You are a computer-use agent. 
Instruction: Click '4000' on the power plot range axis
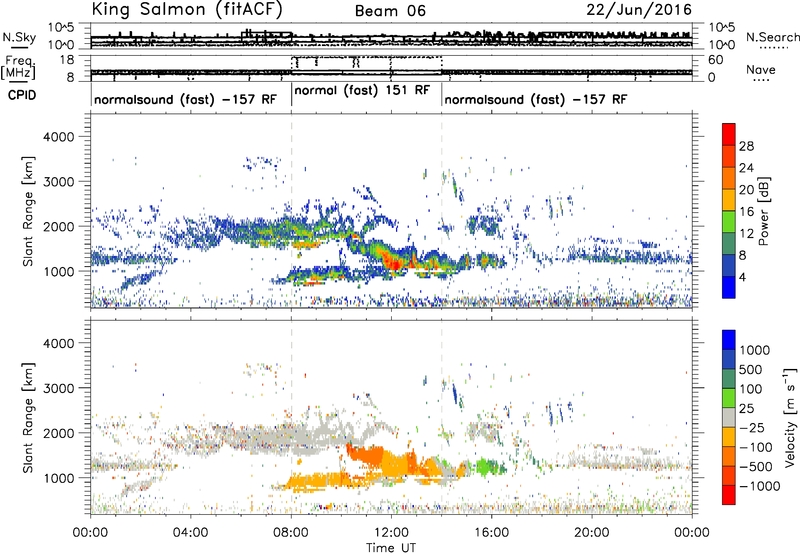point(58,137)
